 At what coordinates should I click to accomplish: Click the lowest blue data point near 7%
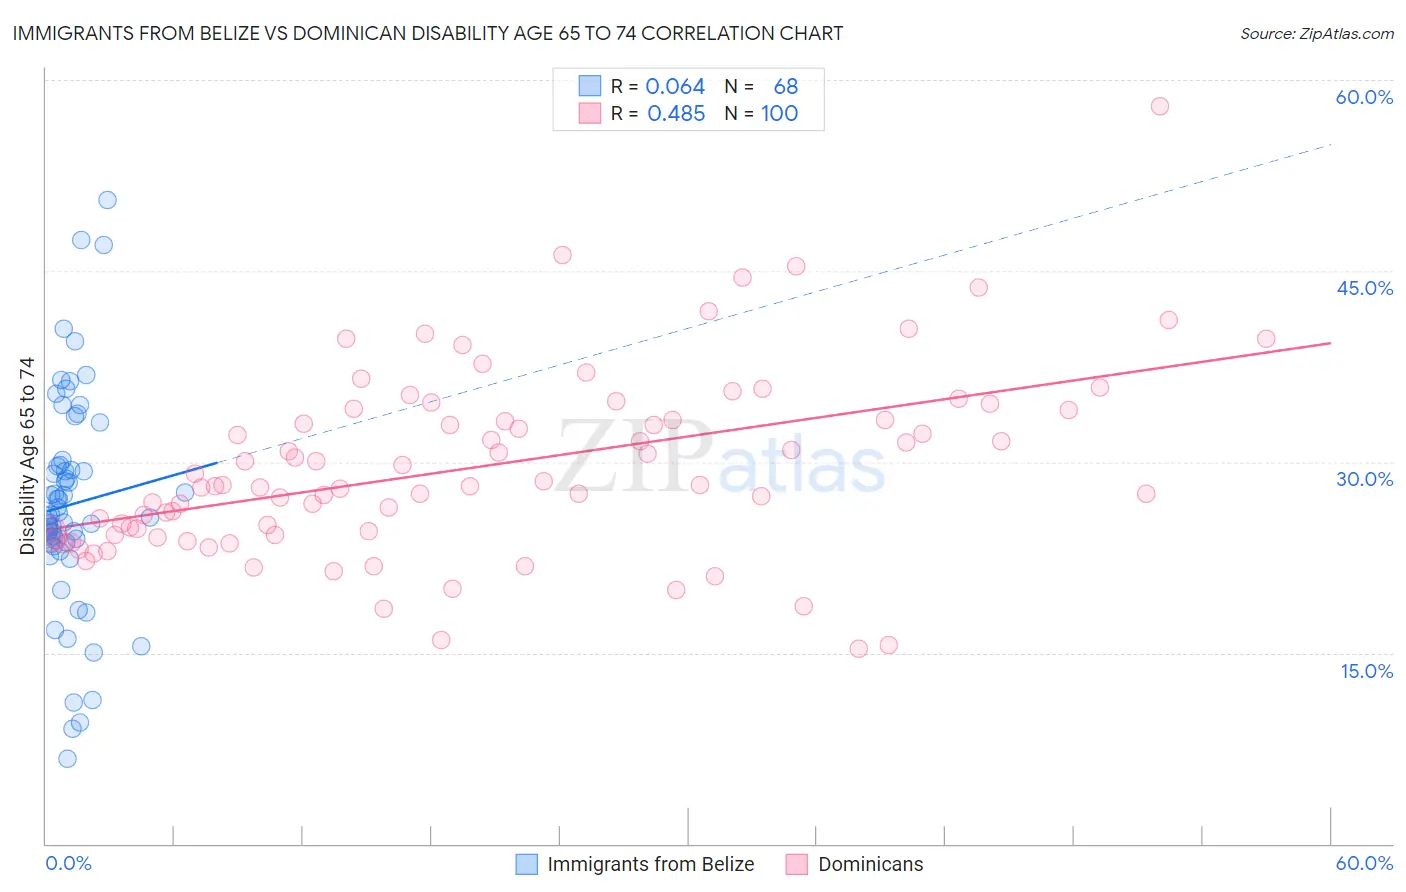pyautogui.click(x=67, y=759)
